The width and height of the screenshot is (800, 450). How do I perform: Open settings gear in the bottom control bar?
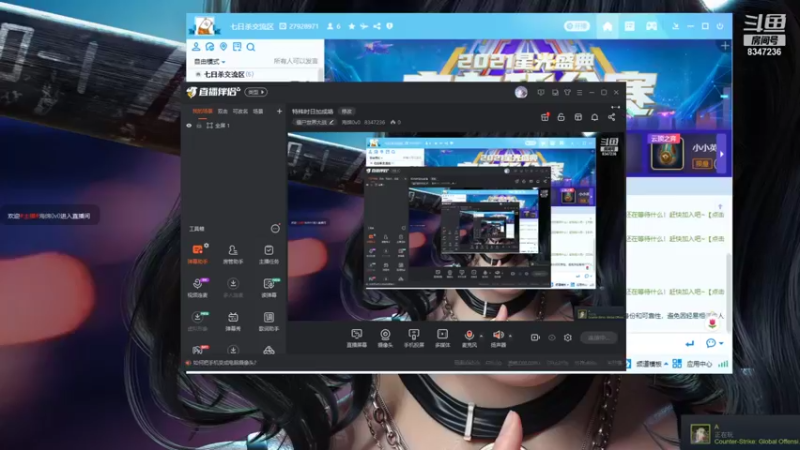[567, 337]
